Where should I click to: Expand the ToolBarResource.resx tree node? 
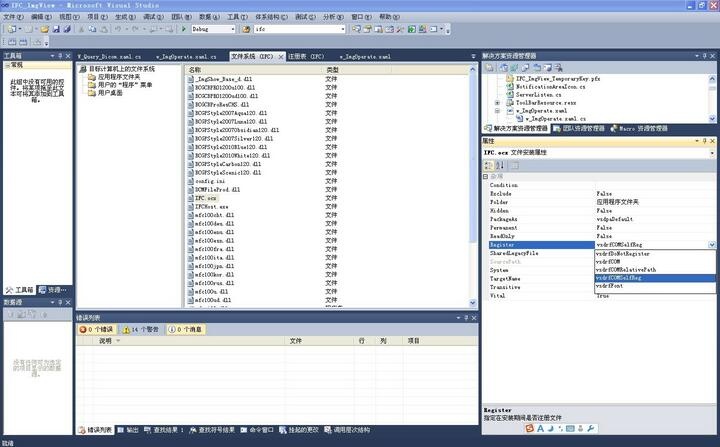(x=497, y=103)
